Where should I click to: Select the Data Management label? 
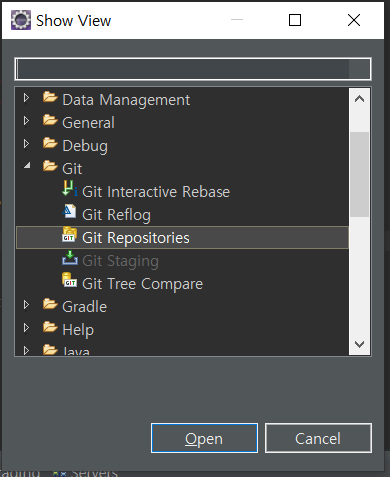pos(126,100)
